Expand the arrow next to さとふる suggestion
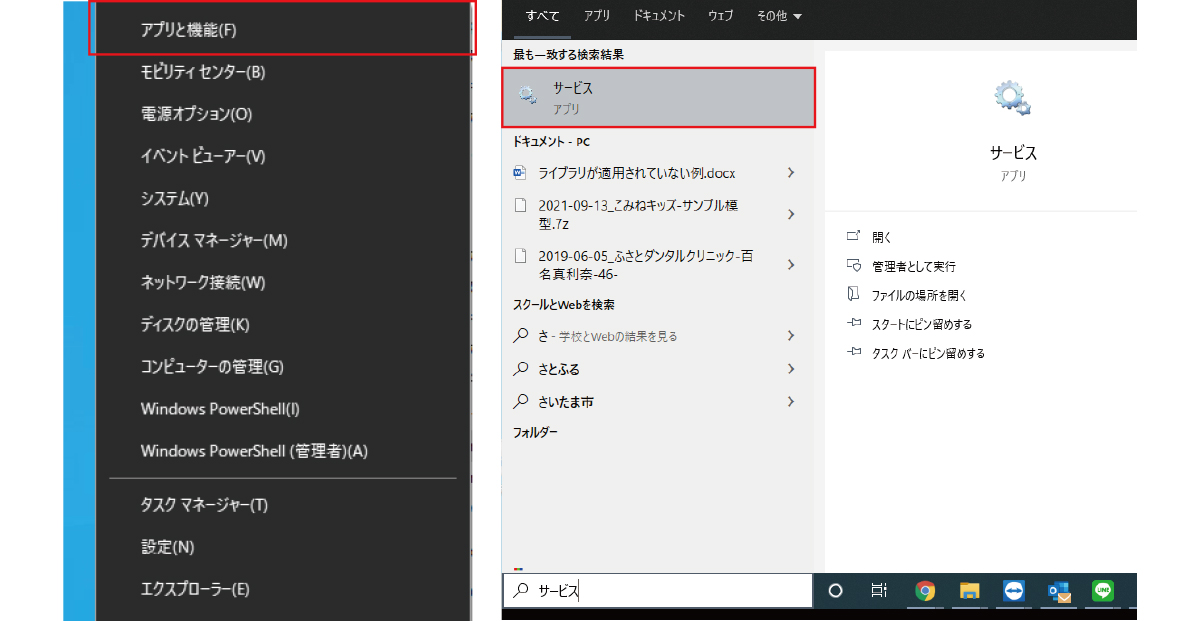The width and height of the screenshot is (1200, 621). click(x=791, y=369)
